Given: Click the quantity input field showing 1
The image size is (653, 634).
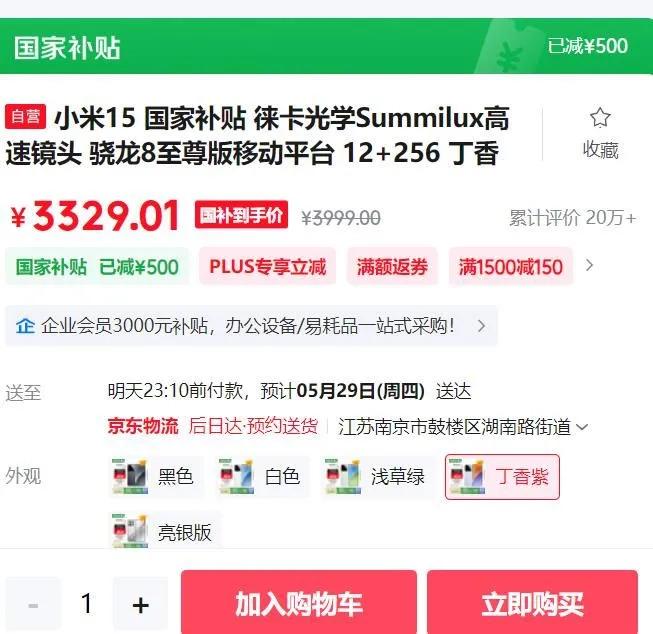Looking at the screenshot, I should (x=87, y=603).
